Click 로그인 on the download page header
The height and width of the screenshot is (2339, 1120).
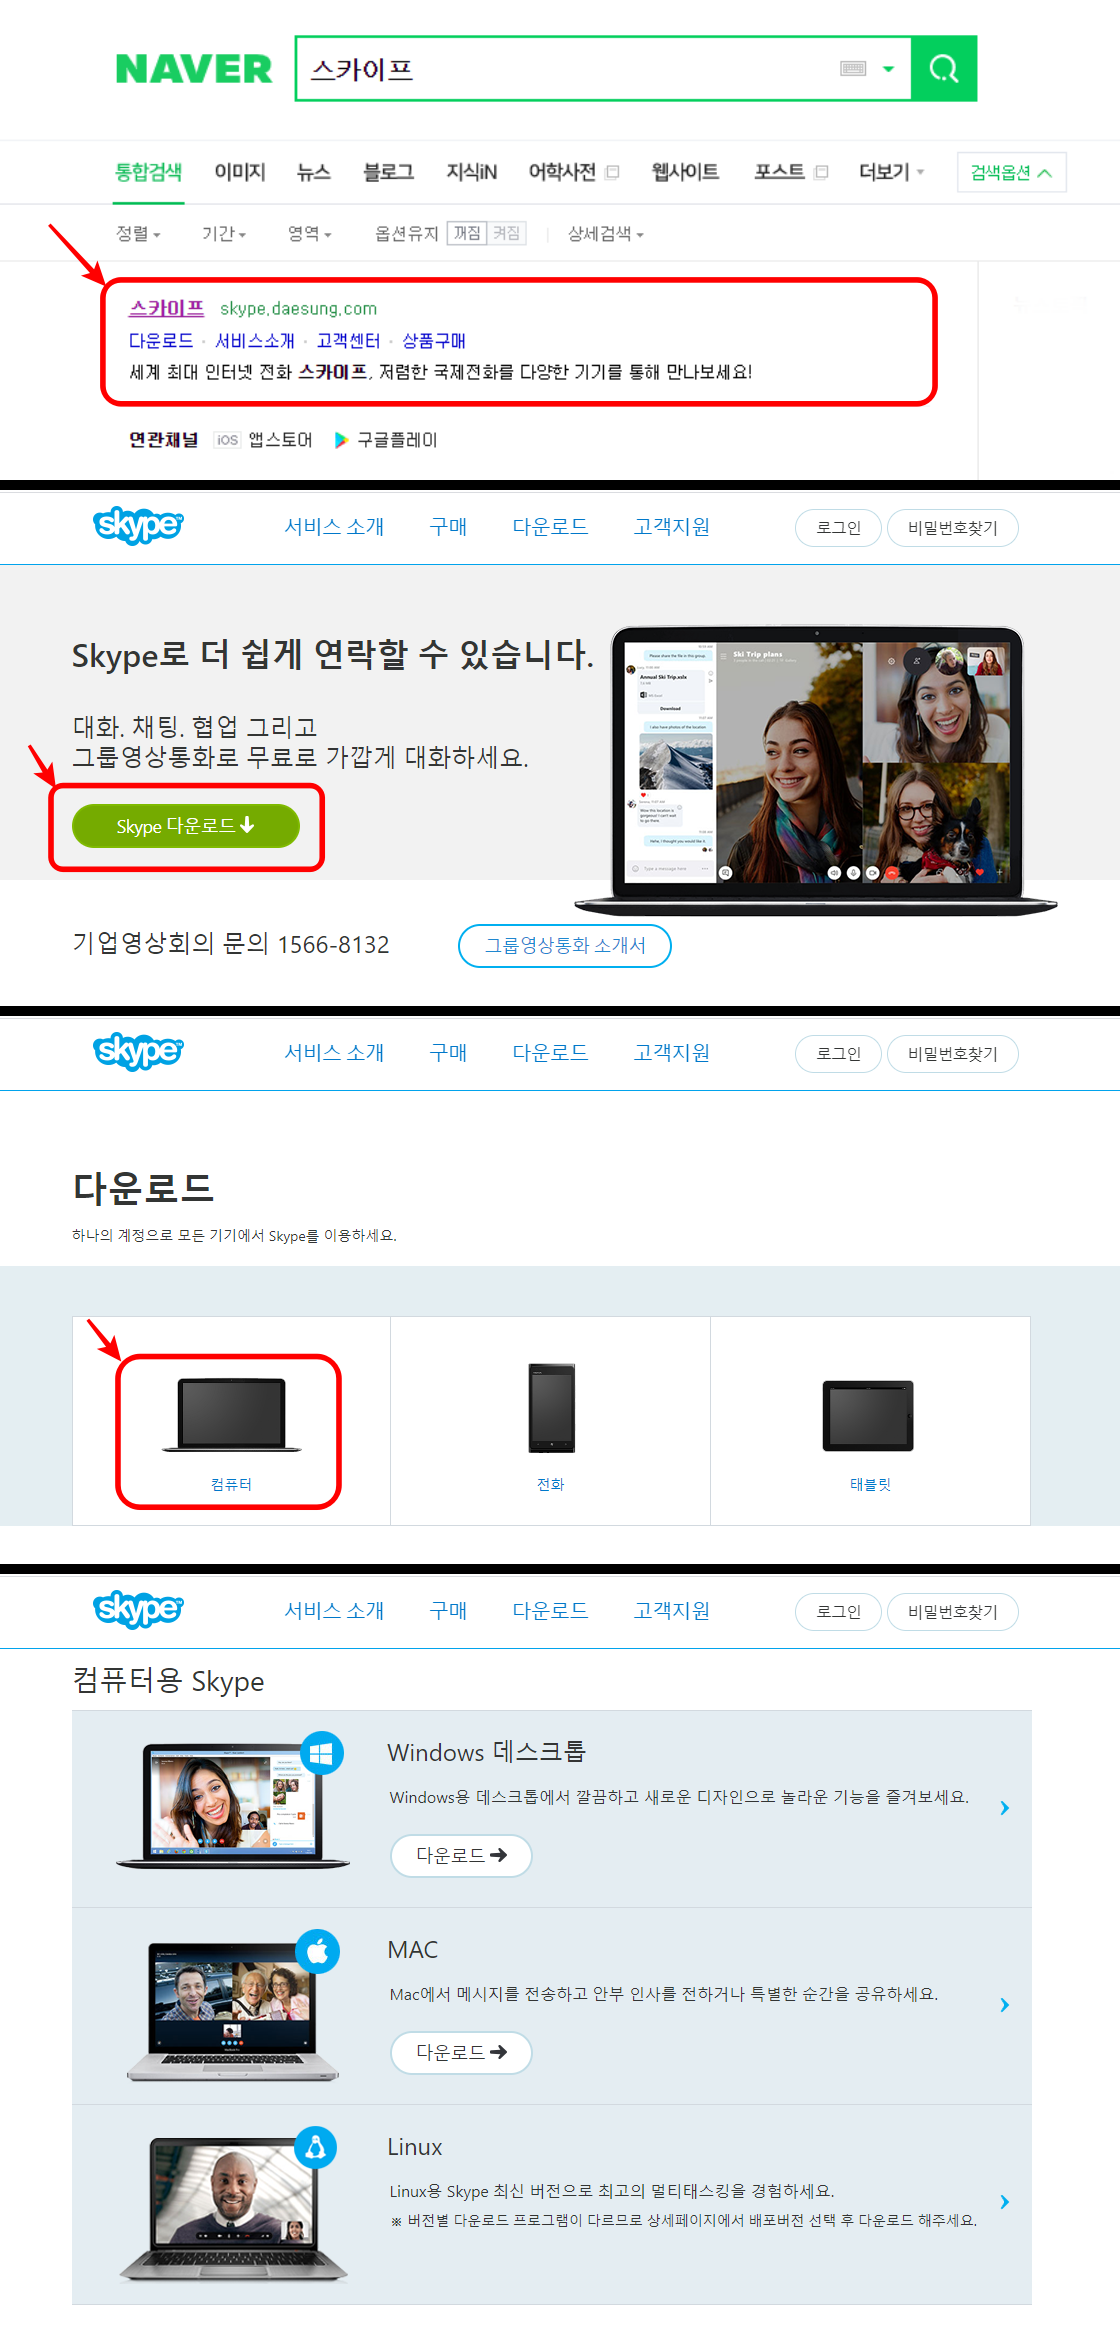[x=838, y=1054]
